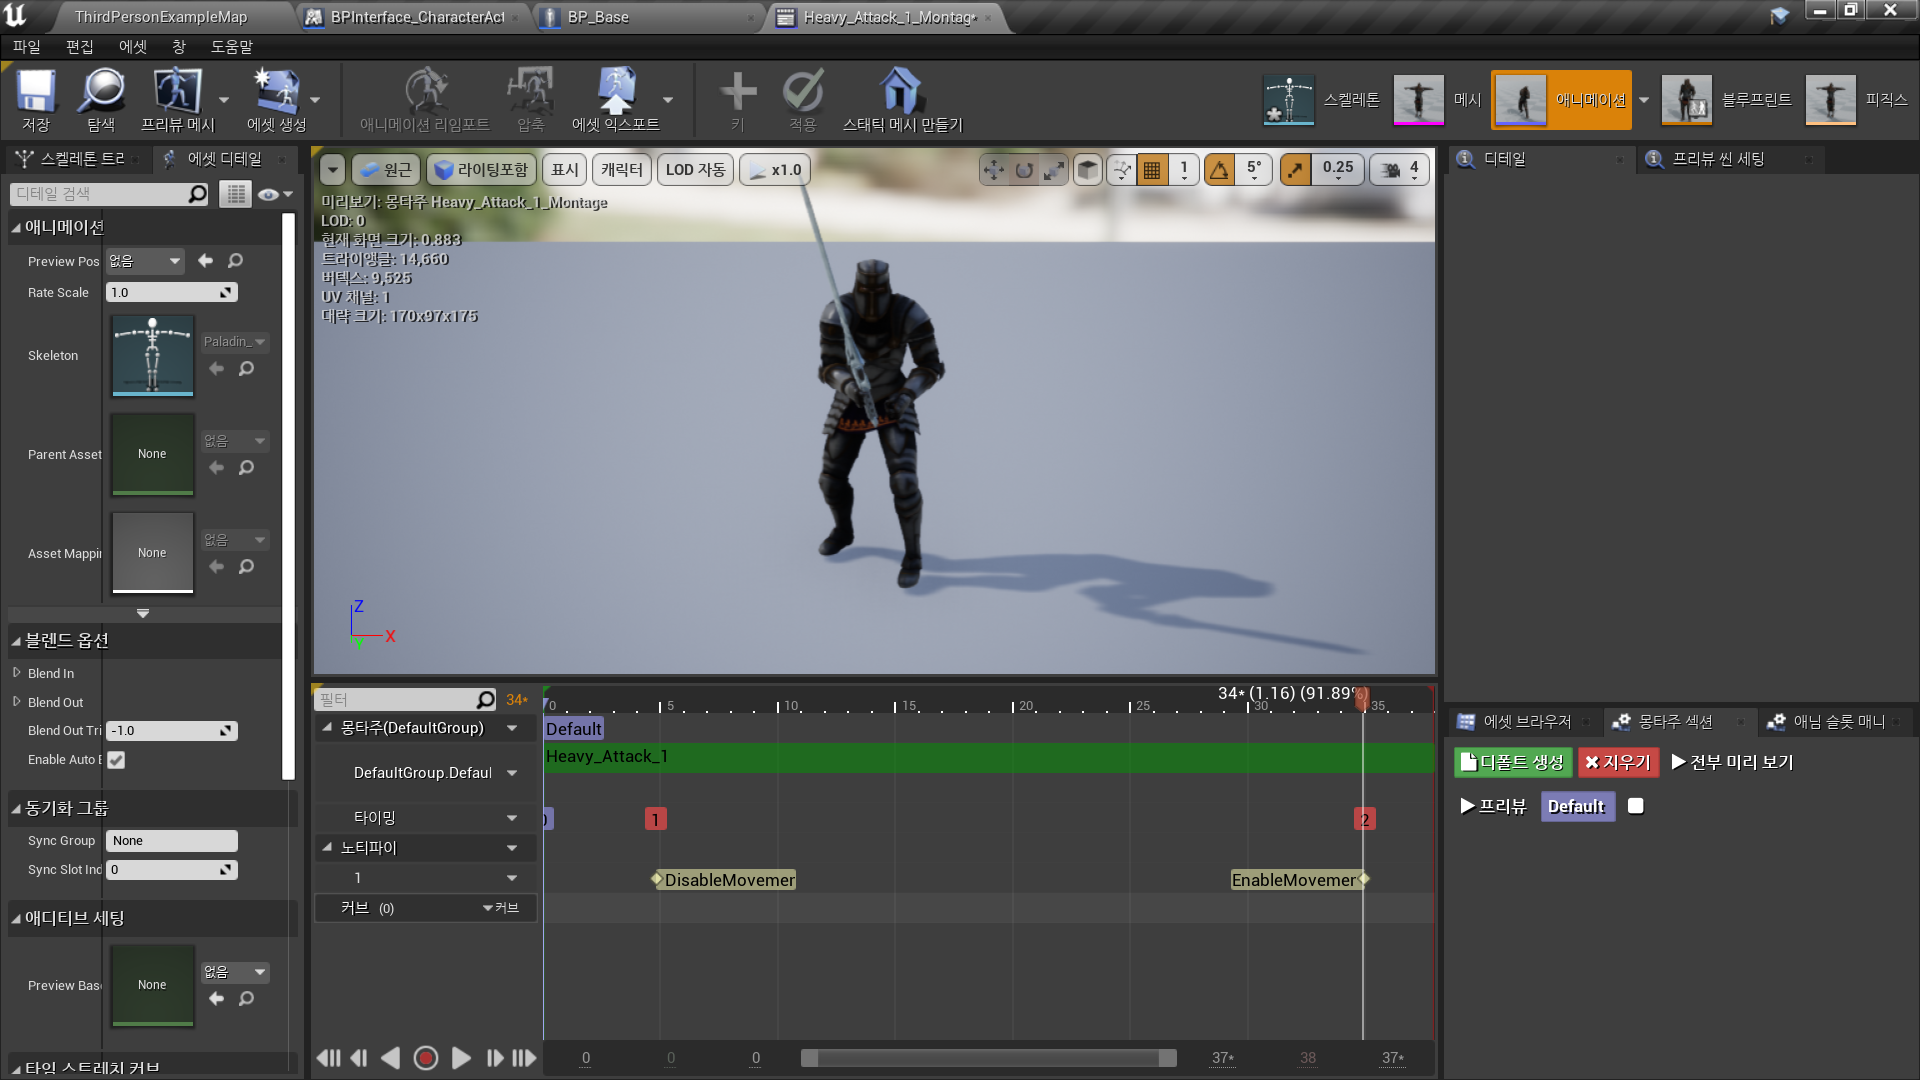Screen dimensions: 1920x1080
Task: Expand the Blend In property
Action: coord(17,673)
